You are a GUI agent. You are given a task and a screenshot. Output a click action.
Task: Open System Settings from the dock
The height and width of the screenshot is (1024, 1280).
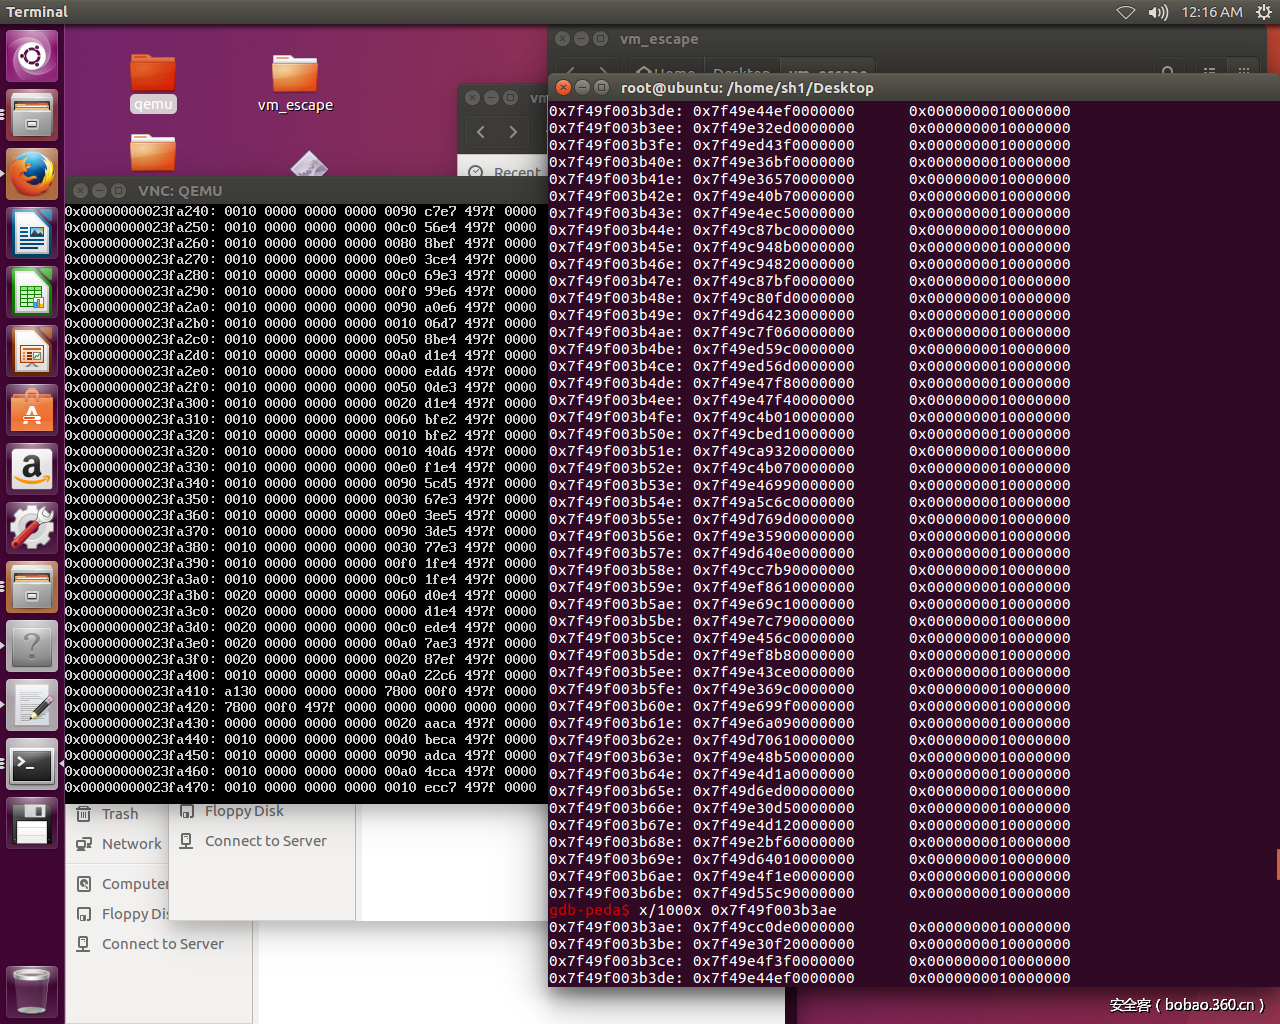coord(32,528)
